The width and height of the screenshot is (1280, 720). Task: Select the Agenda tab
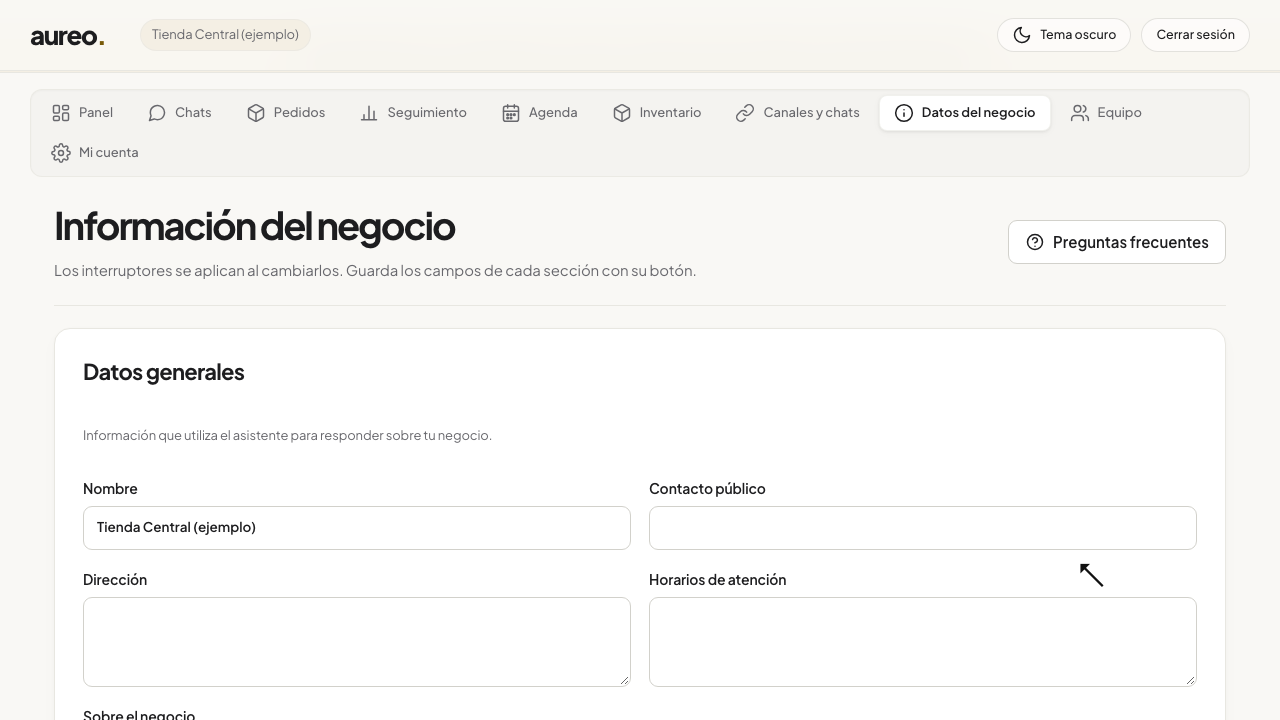[x=540, y=113]
